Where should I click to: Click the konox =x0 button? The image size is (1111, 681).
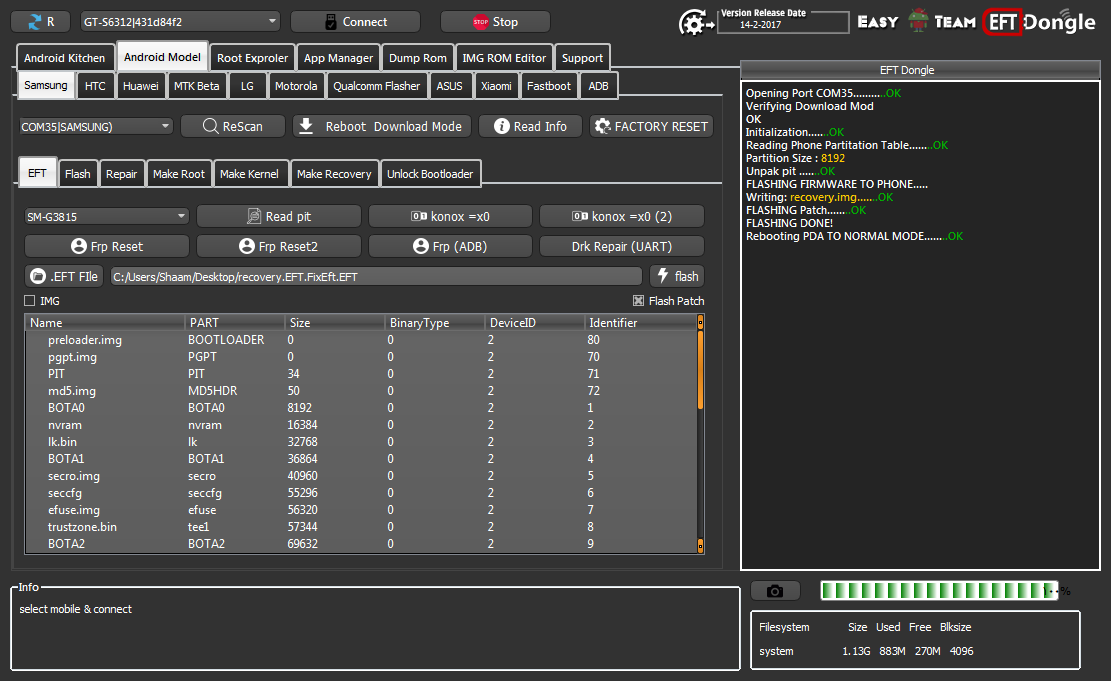click(x=451, y=216)
